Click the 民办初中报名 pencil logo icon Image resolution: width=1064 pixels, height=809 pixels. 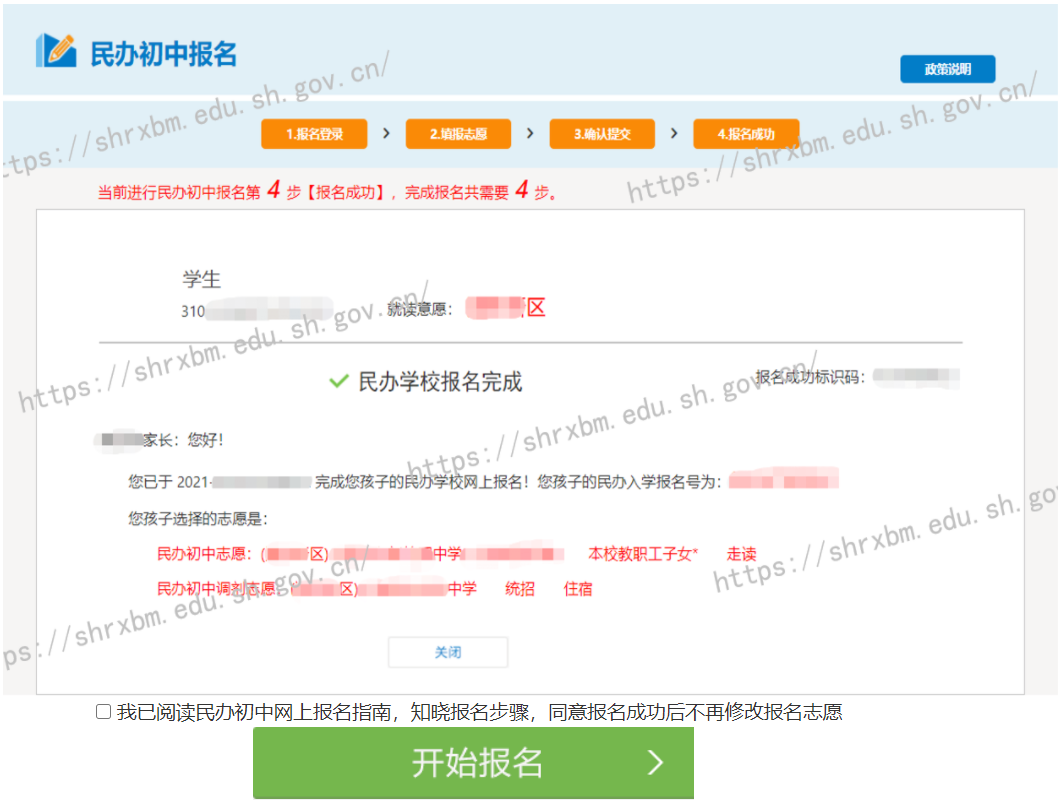(56, 51)
